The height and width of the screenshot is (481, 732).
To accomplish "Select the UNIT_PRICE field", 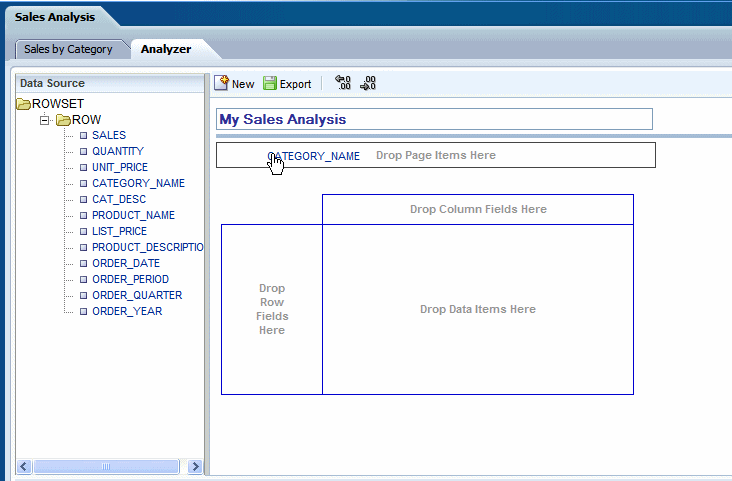I will click(120, 167).
